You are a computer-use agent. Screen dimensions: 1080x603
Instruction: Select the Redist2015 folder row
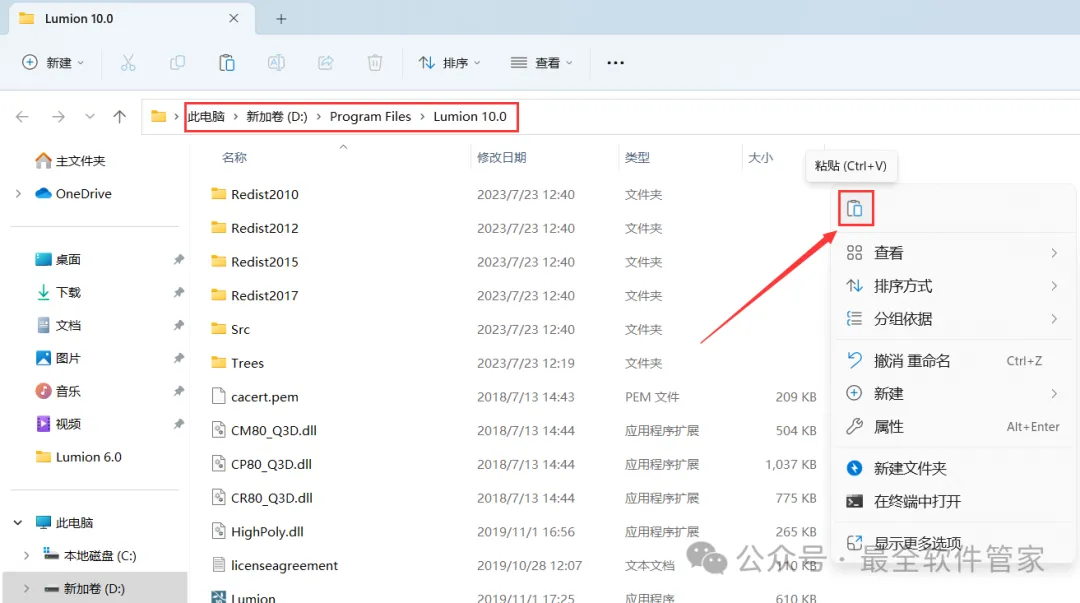[x=513, y=262]
